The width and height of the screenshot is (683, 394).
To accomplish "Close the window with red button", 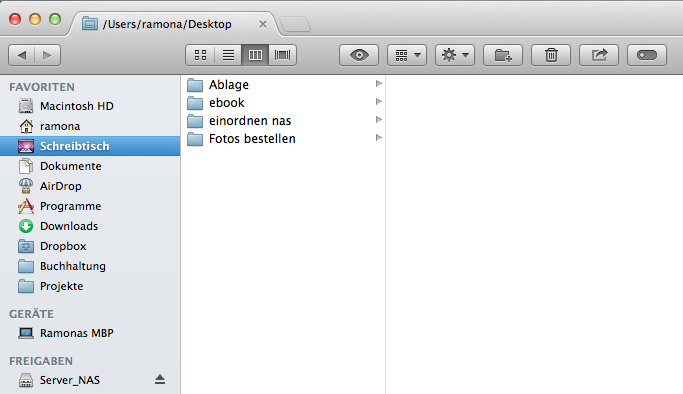I will pyautogui.click(x=15, y=19).
